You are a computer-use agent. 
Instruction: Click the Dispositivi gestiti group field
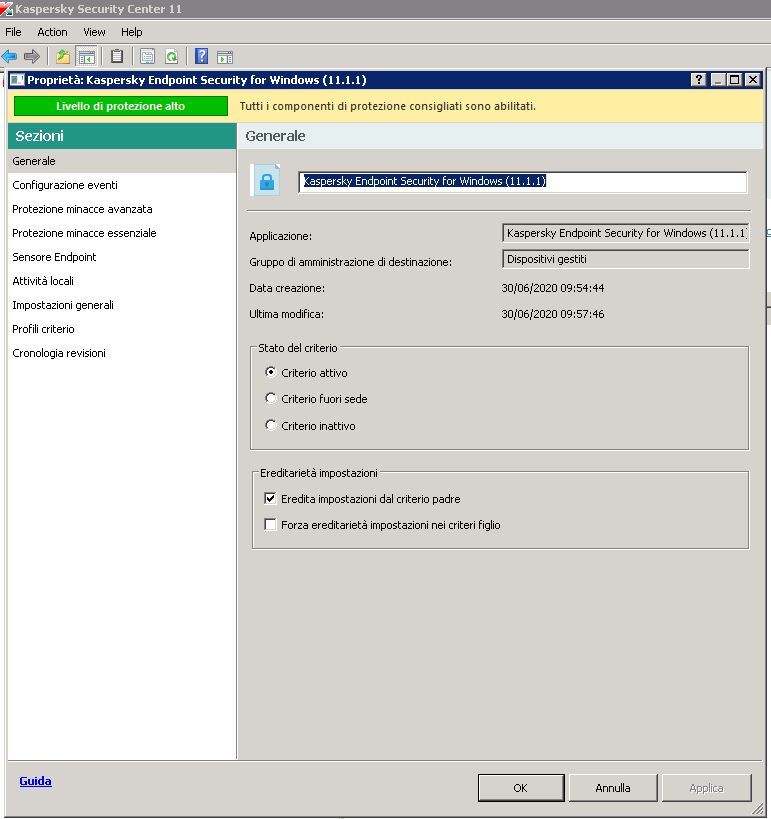point(625,259)
